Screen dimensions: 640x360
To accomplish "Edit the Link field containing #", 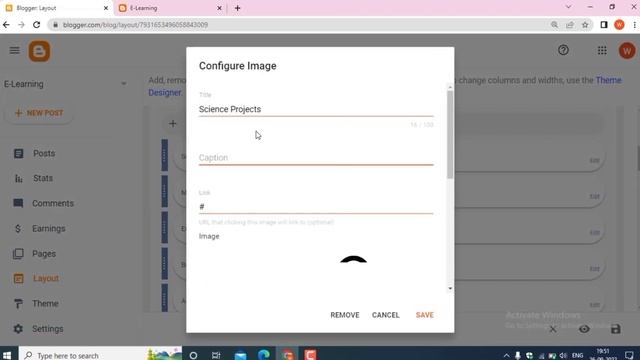I will click(x=316, y=207).
